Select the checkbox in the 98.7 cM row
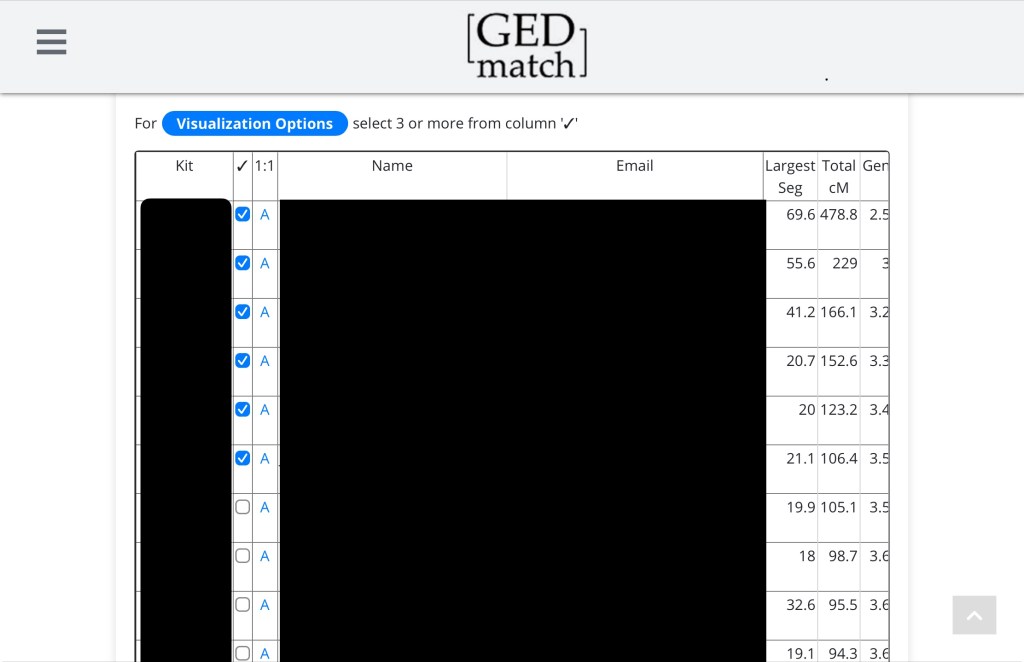Viewport: 1024px width, 662px height. pos(243,556)
